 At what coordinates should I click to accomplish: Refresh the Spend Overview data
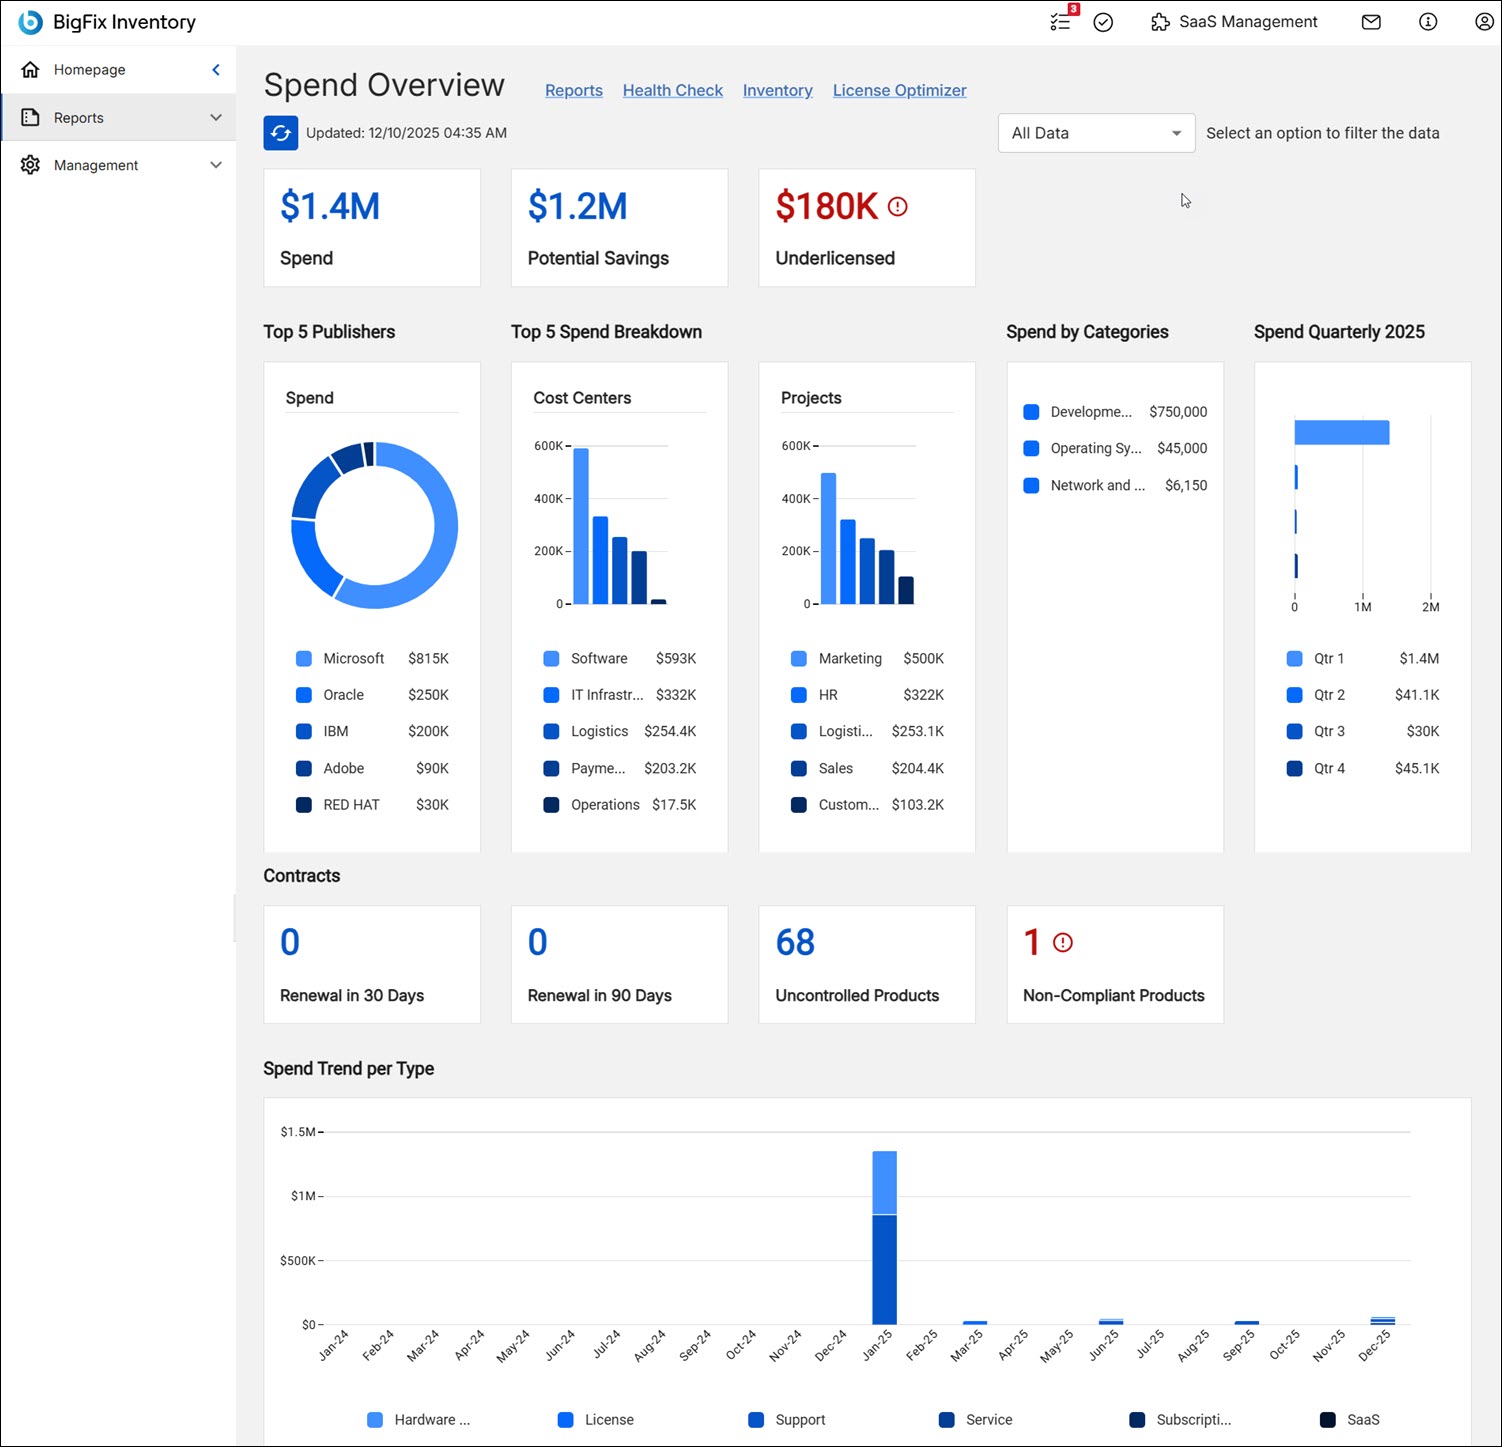pyautogui.click(x=281, y=133)
